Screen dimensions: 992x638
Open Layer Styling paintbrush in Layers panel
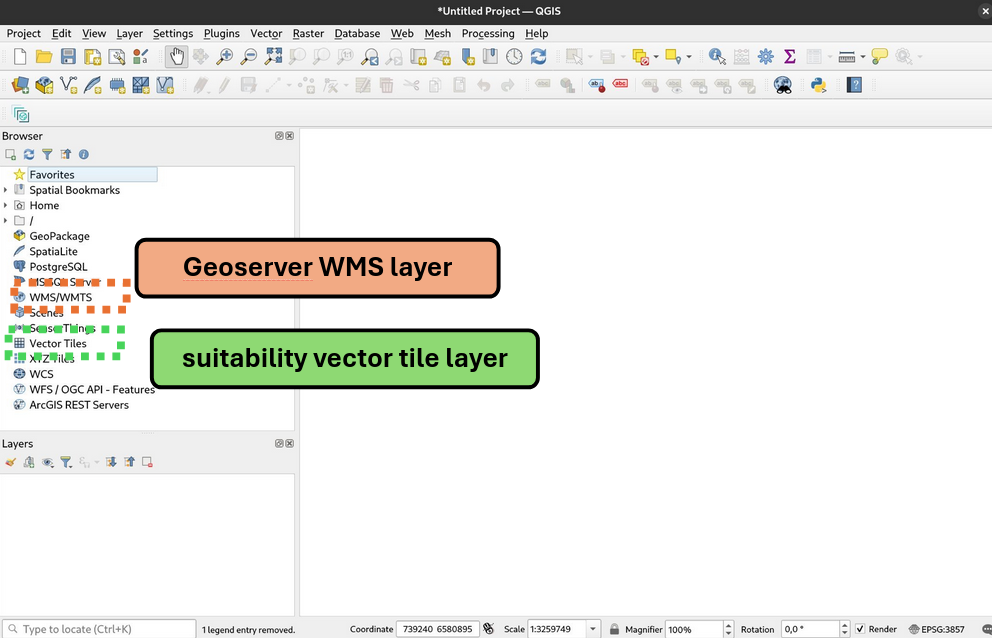click(11, 462)
